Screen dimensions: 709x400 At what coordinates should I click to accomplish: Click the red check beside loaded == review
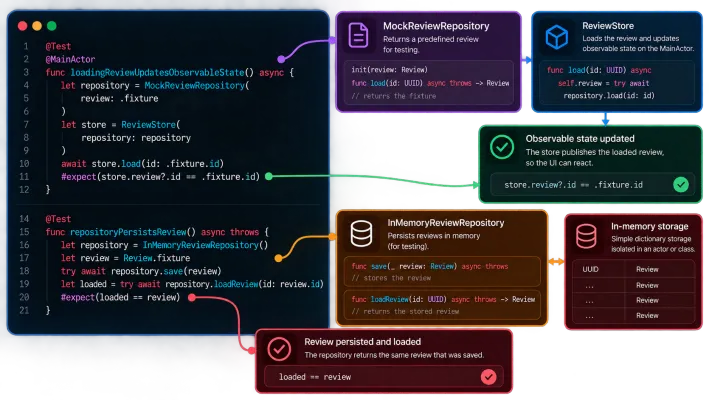488,376
